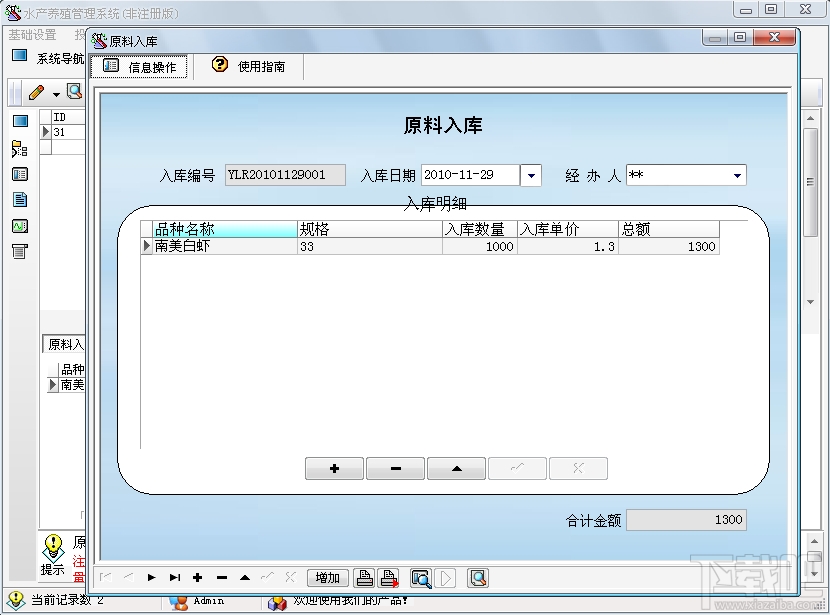Open the 入库日期 date picker dropdown
This screenshot has height=615, width=830.
click(x=530, y=174)
